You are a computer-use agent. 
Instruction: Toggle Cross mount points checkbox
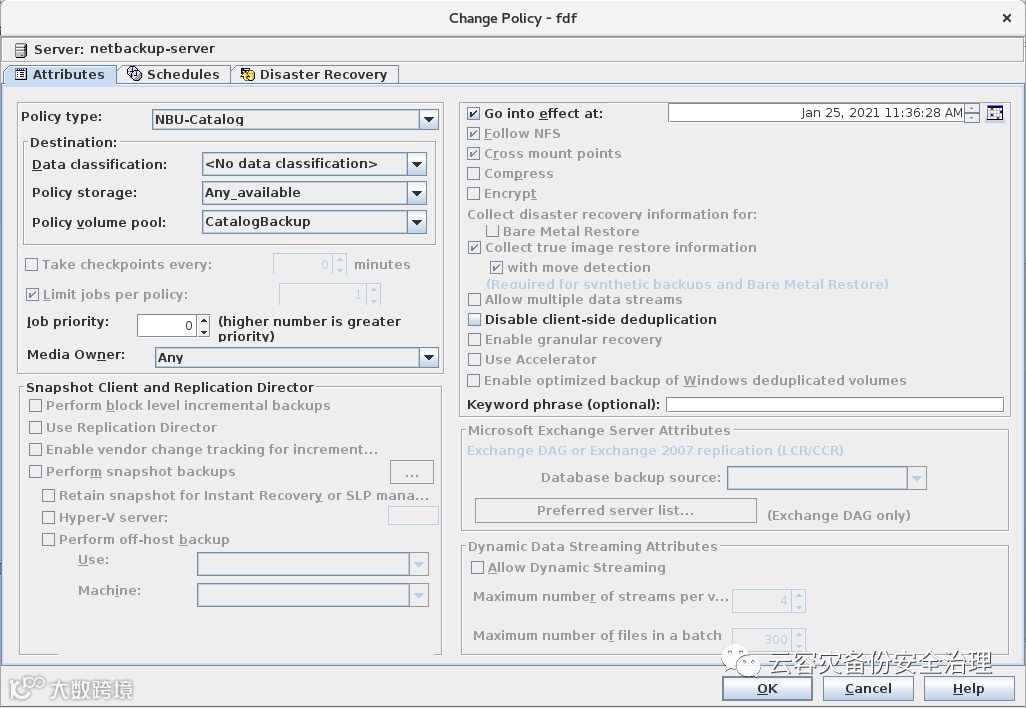(x=474, y=154)
